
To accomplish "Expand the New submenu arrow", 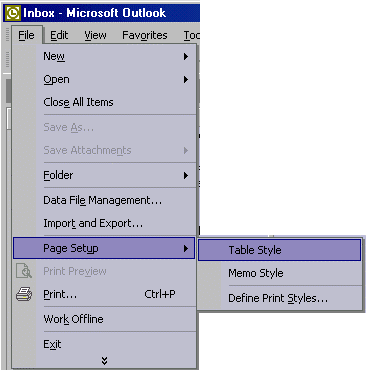I will click(186, 56).
